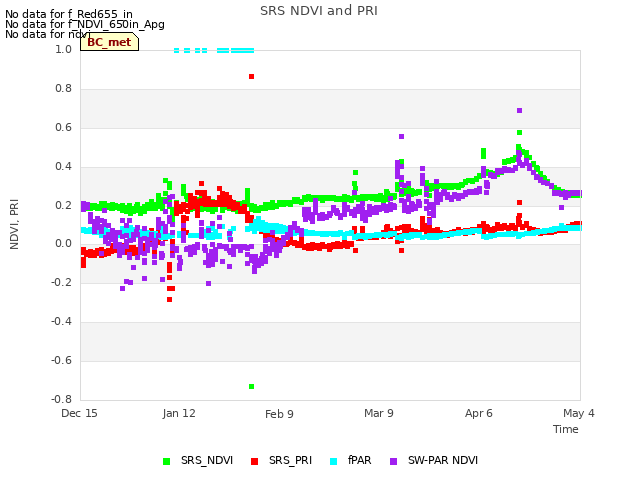Click the -0.8 y-axis tick label
This screenshot has width=640, height=480.
pos(61,399)
